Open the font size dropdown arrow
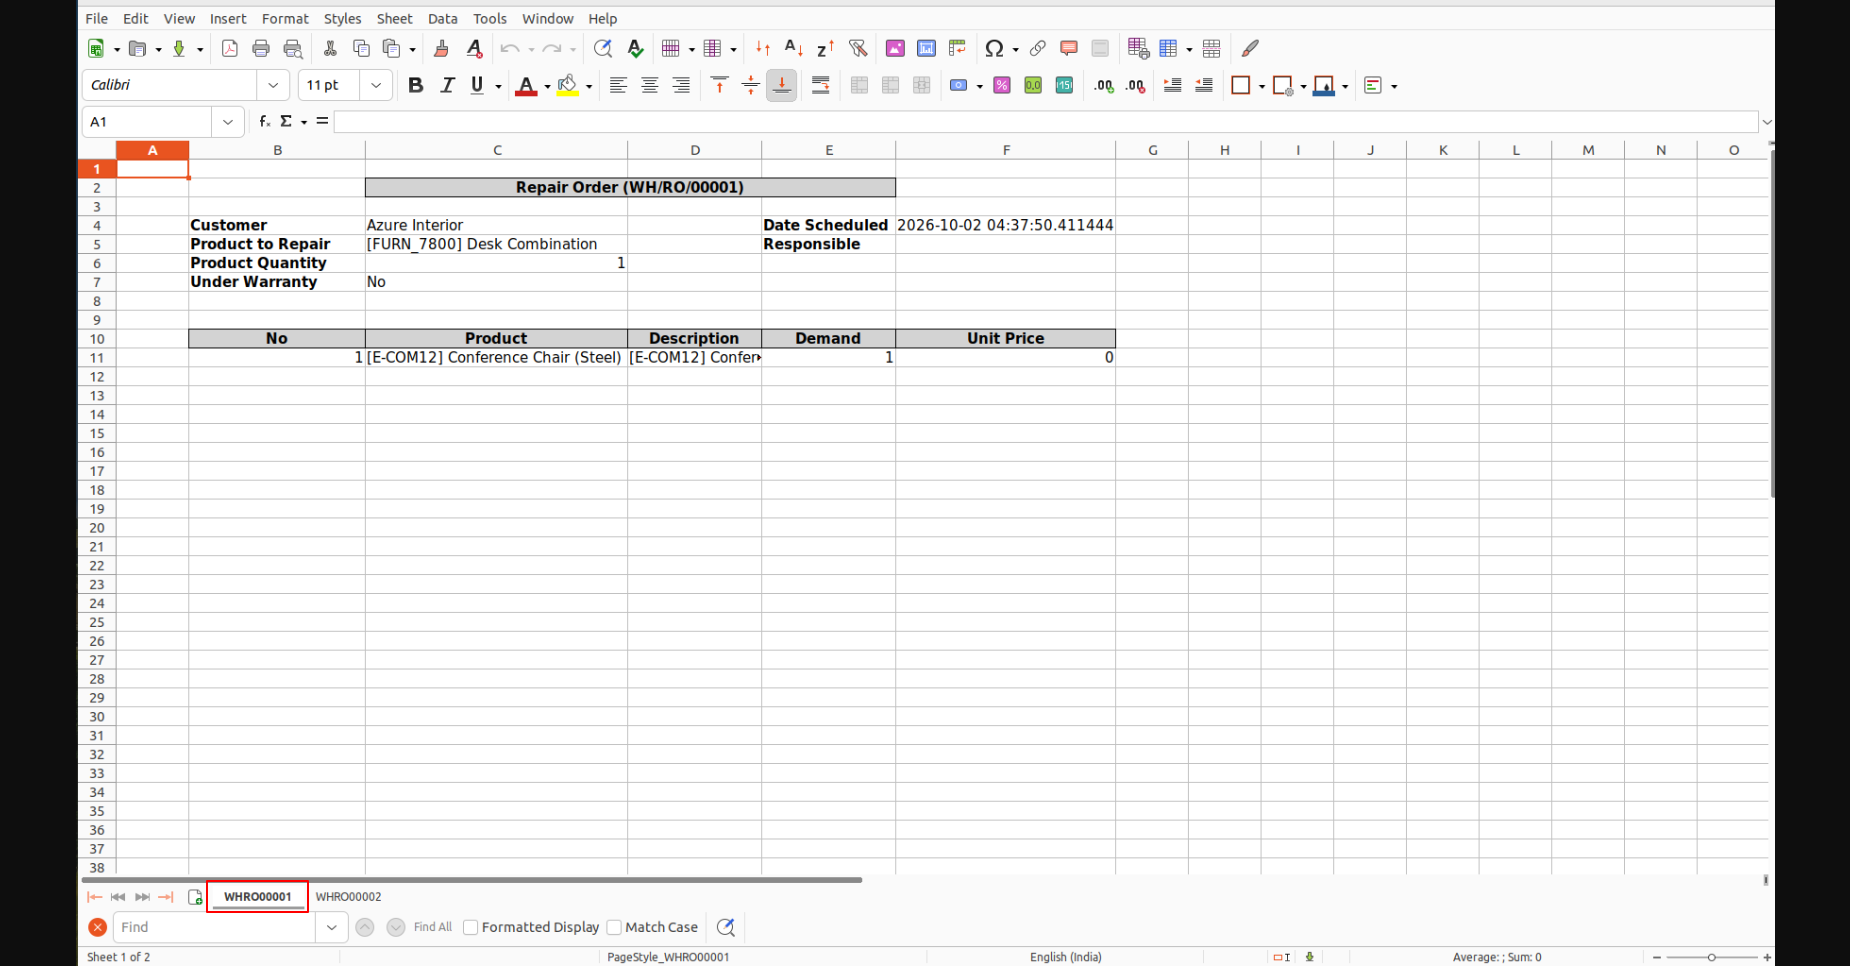 (376, 85)
